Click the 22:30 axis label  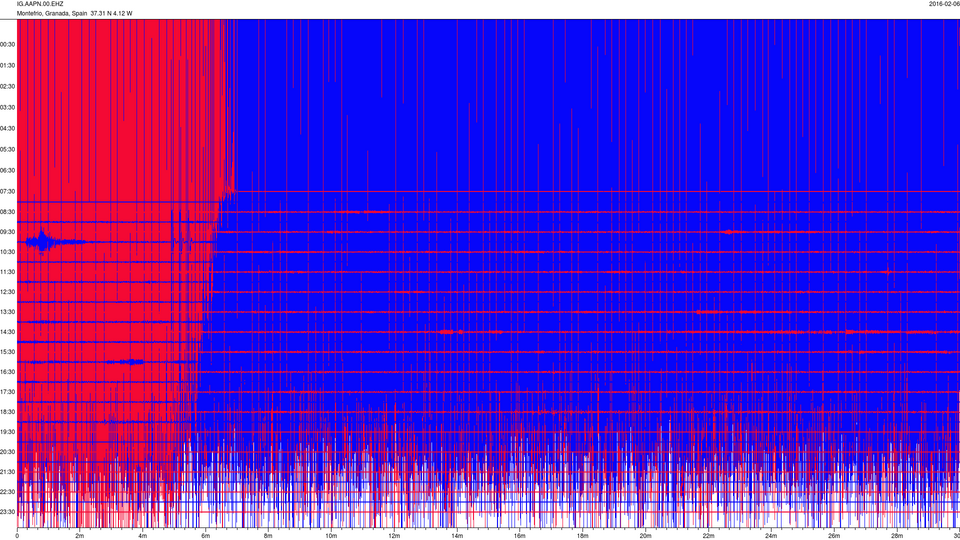(x=7, y=492)
